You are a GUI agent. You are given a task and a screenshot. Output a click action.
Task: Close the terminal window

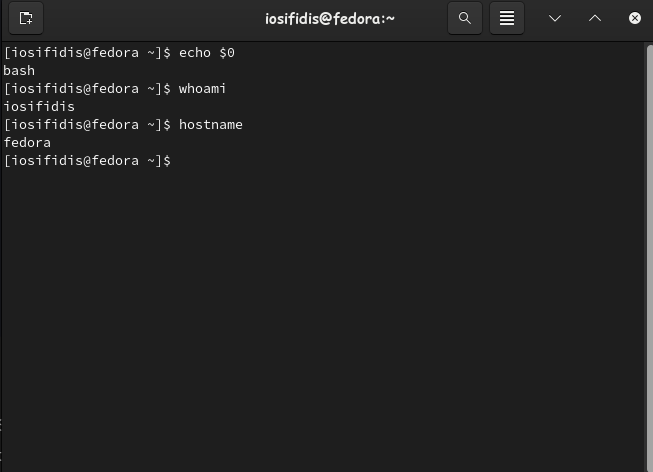635,18
